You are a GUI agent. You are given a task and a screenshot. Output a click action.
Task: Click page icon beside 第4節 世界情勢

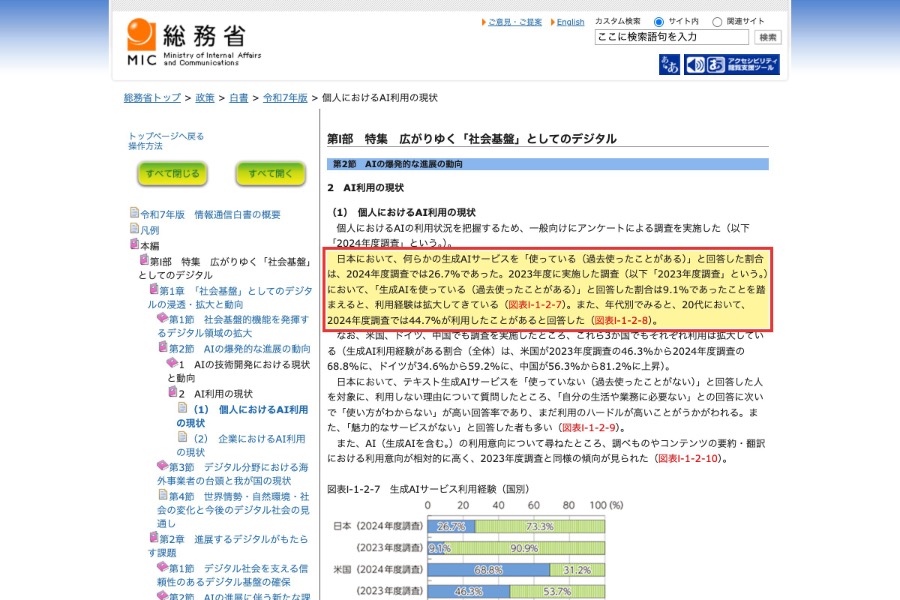click(x=163, y=494)
